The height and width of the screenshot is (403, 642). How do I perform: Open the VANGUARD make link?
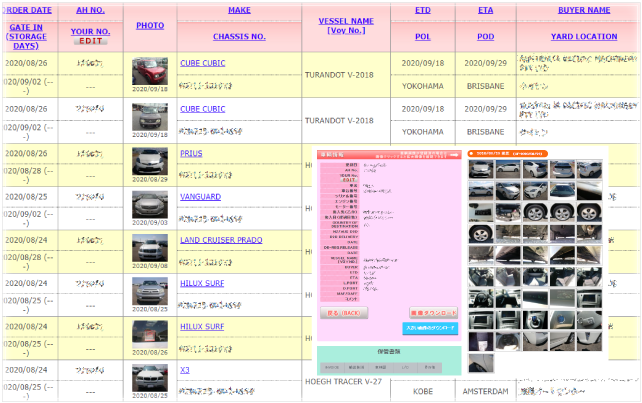pos(201,197)
